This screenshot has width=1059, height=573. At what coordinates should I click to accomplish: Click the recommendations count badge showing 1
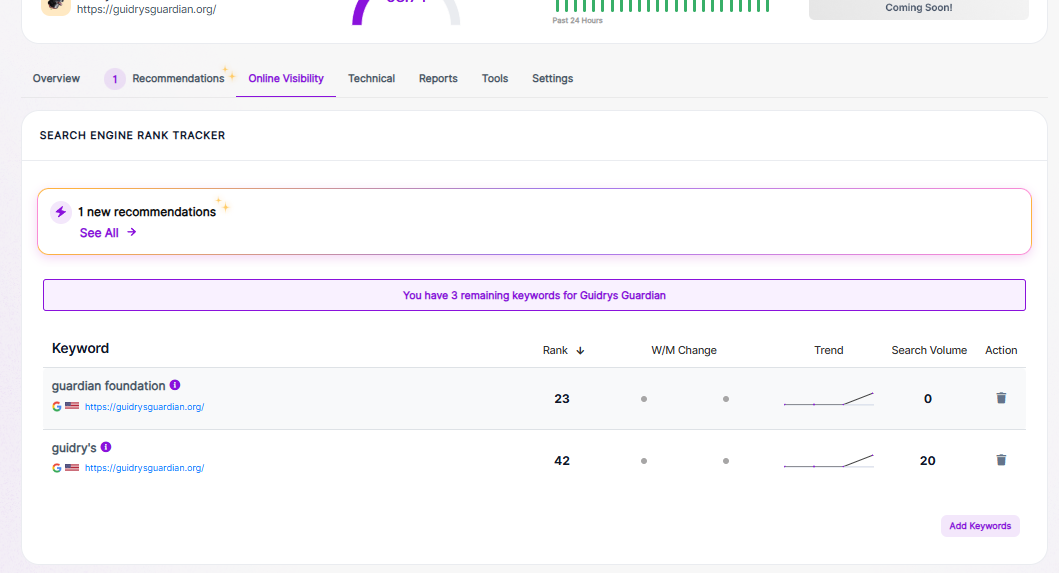pyautogui.click(x=115, y=79)
